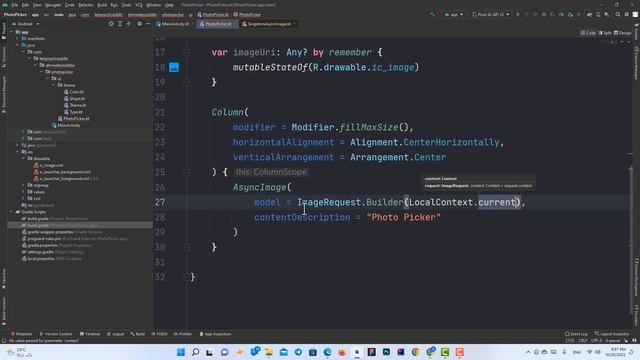Image resolution: width=640 pixels, height=360 pixels.
Task: Open the app run configuration dropdown
Action: (453, 14)
